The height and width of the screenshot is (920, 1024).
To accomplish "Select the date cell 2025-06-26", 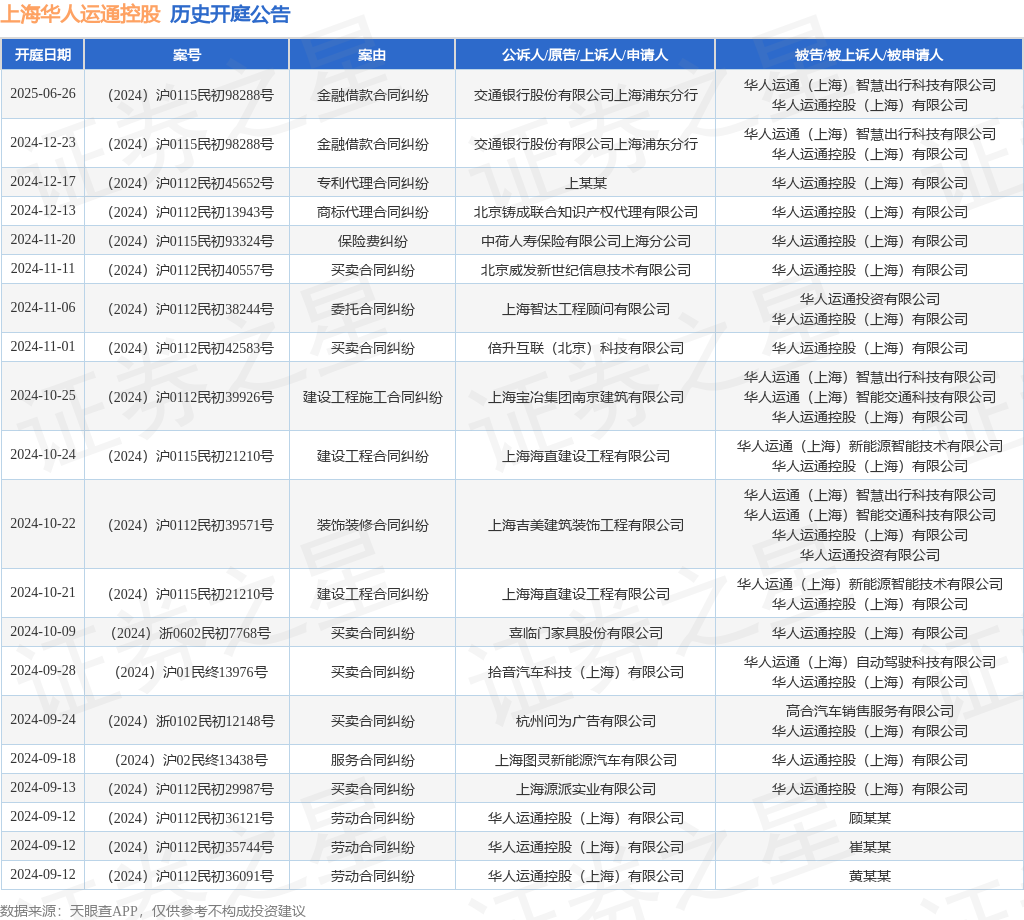I will pos(43,93).
